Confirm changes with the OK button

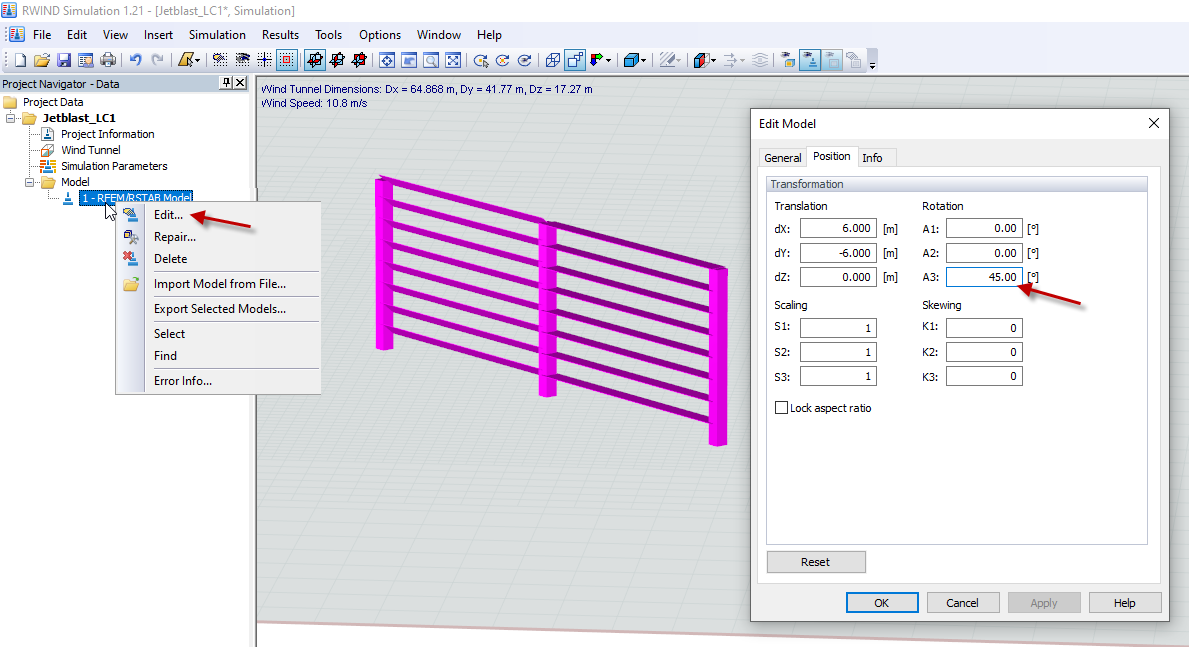(x=881, y=602)
